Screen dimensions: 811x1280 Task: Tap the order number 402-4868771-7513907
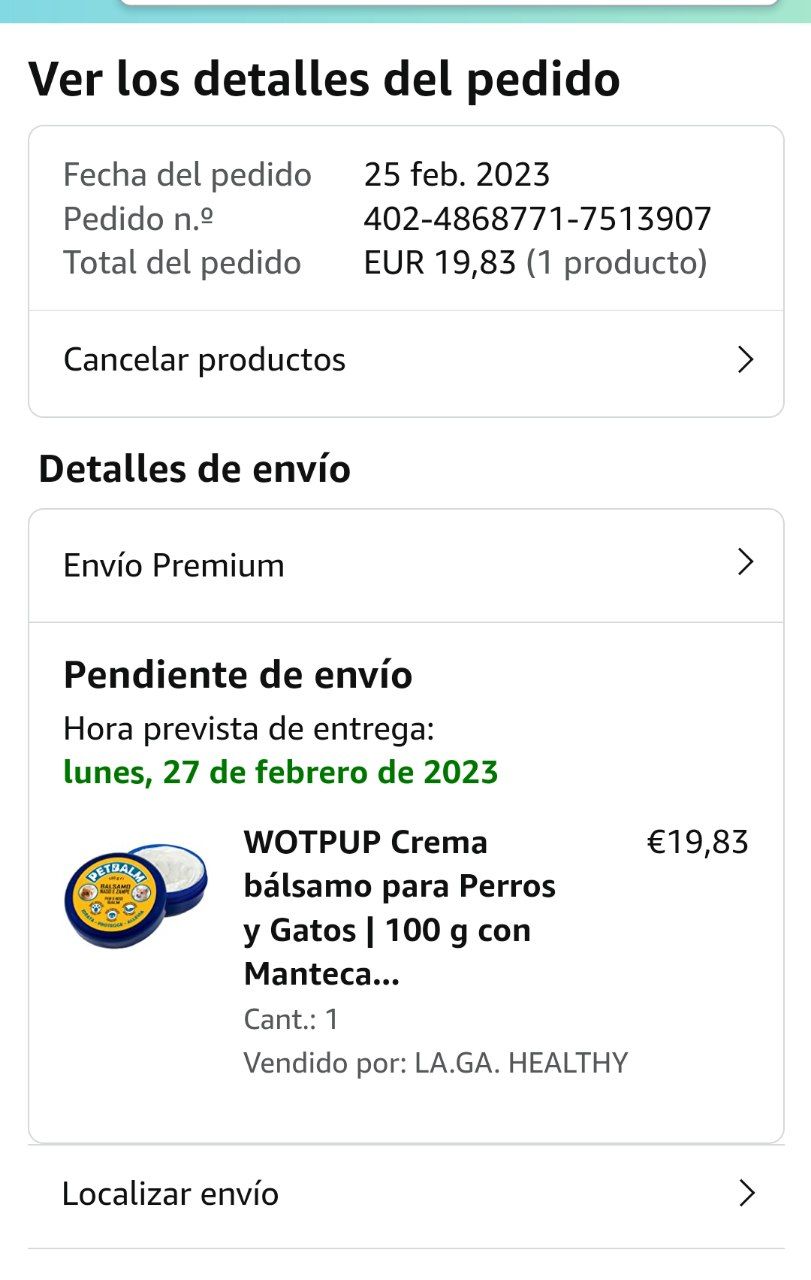[x=537, y=219]
